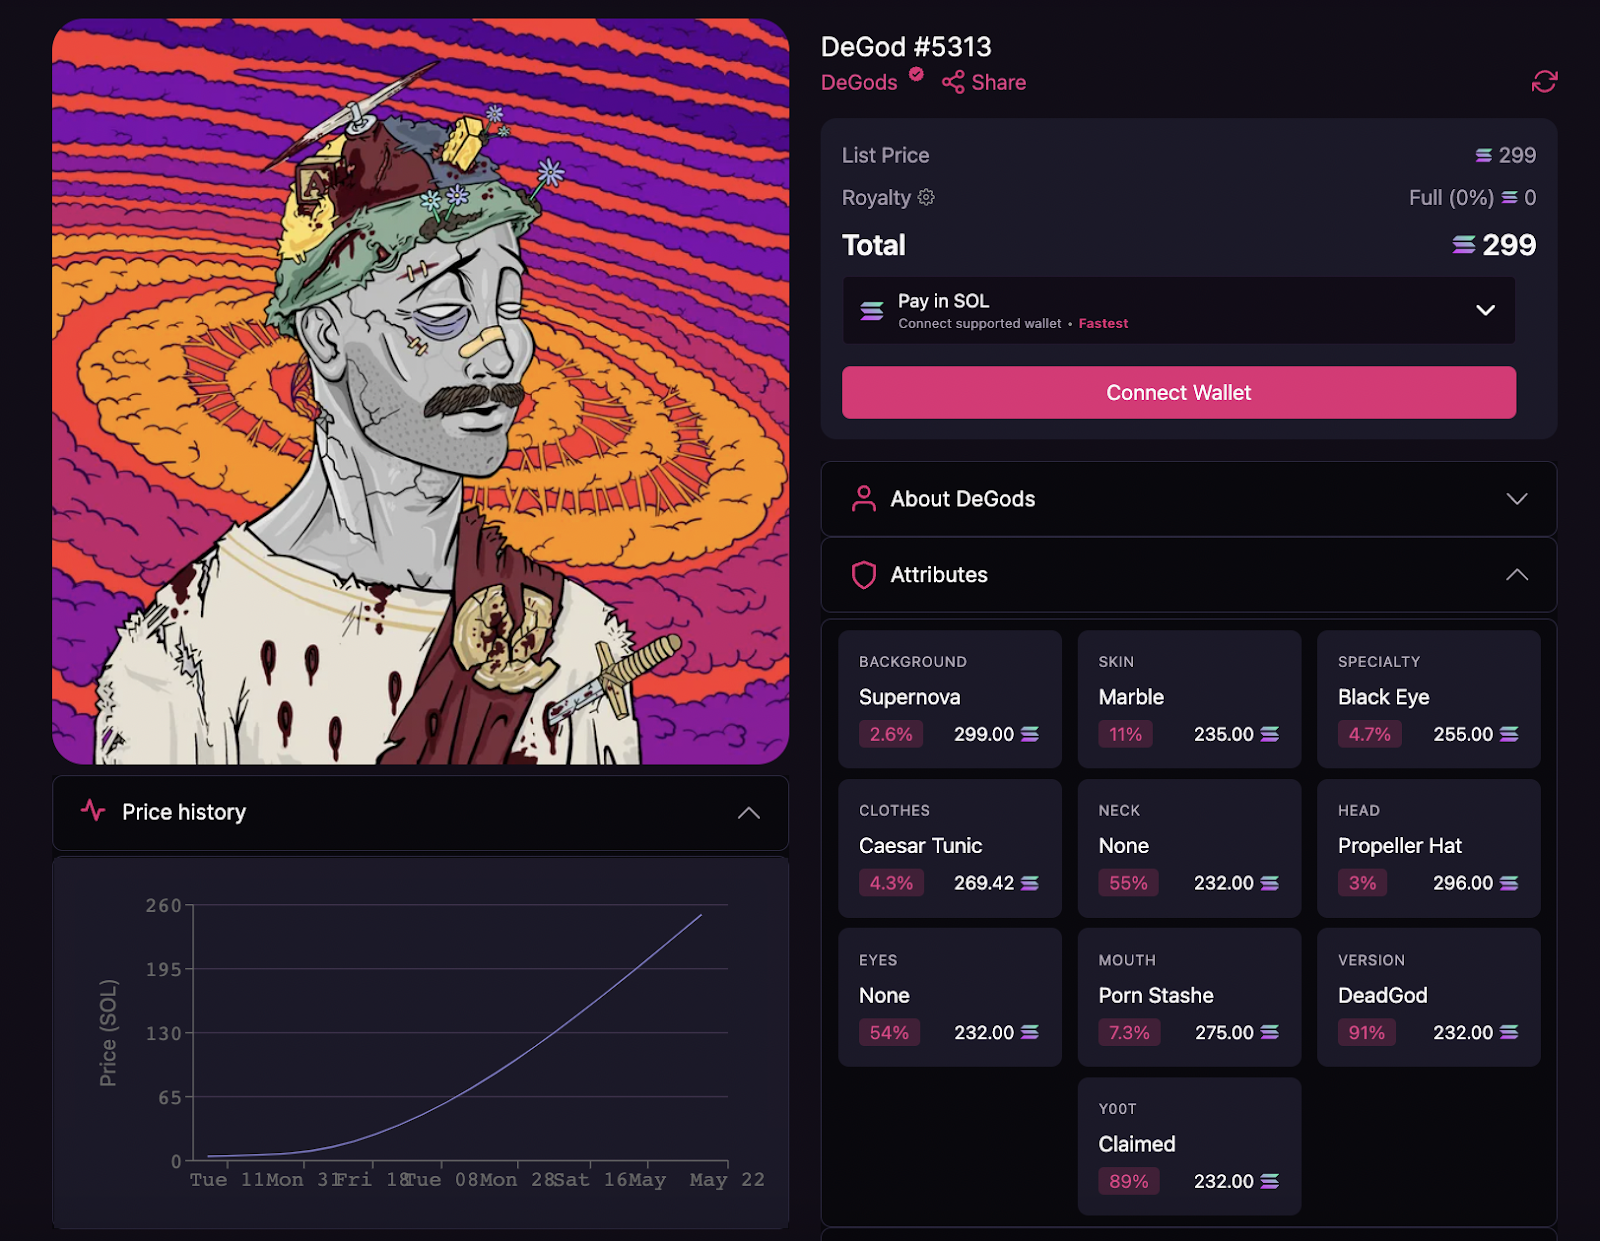Click the share icon beside Share
This screenshot has width=1600, height=1241.
pyautogui.click(x=953, y=82)
